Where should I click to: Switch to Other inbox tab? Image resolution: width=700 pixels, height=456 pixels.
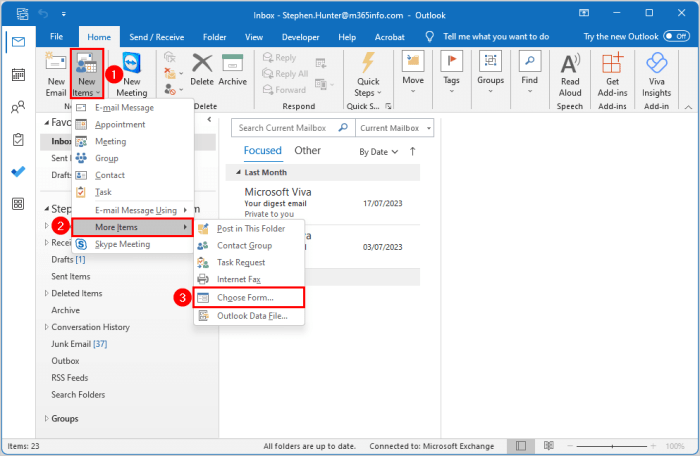coord(307,151)
